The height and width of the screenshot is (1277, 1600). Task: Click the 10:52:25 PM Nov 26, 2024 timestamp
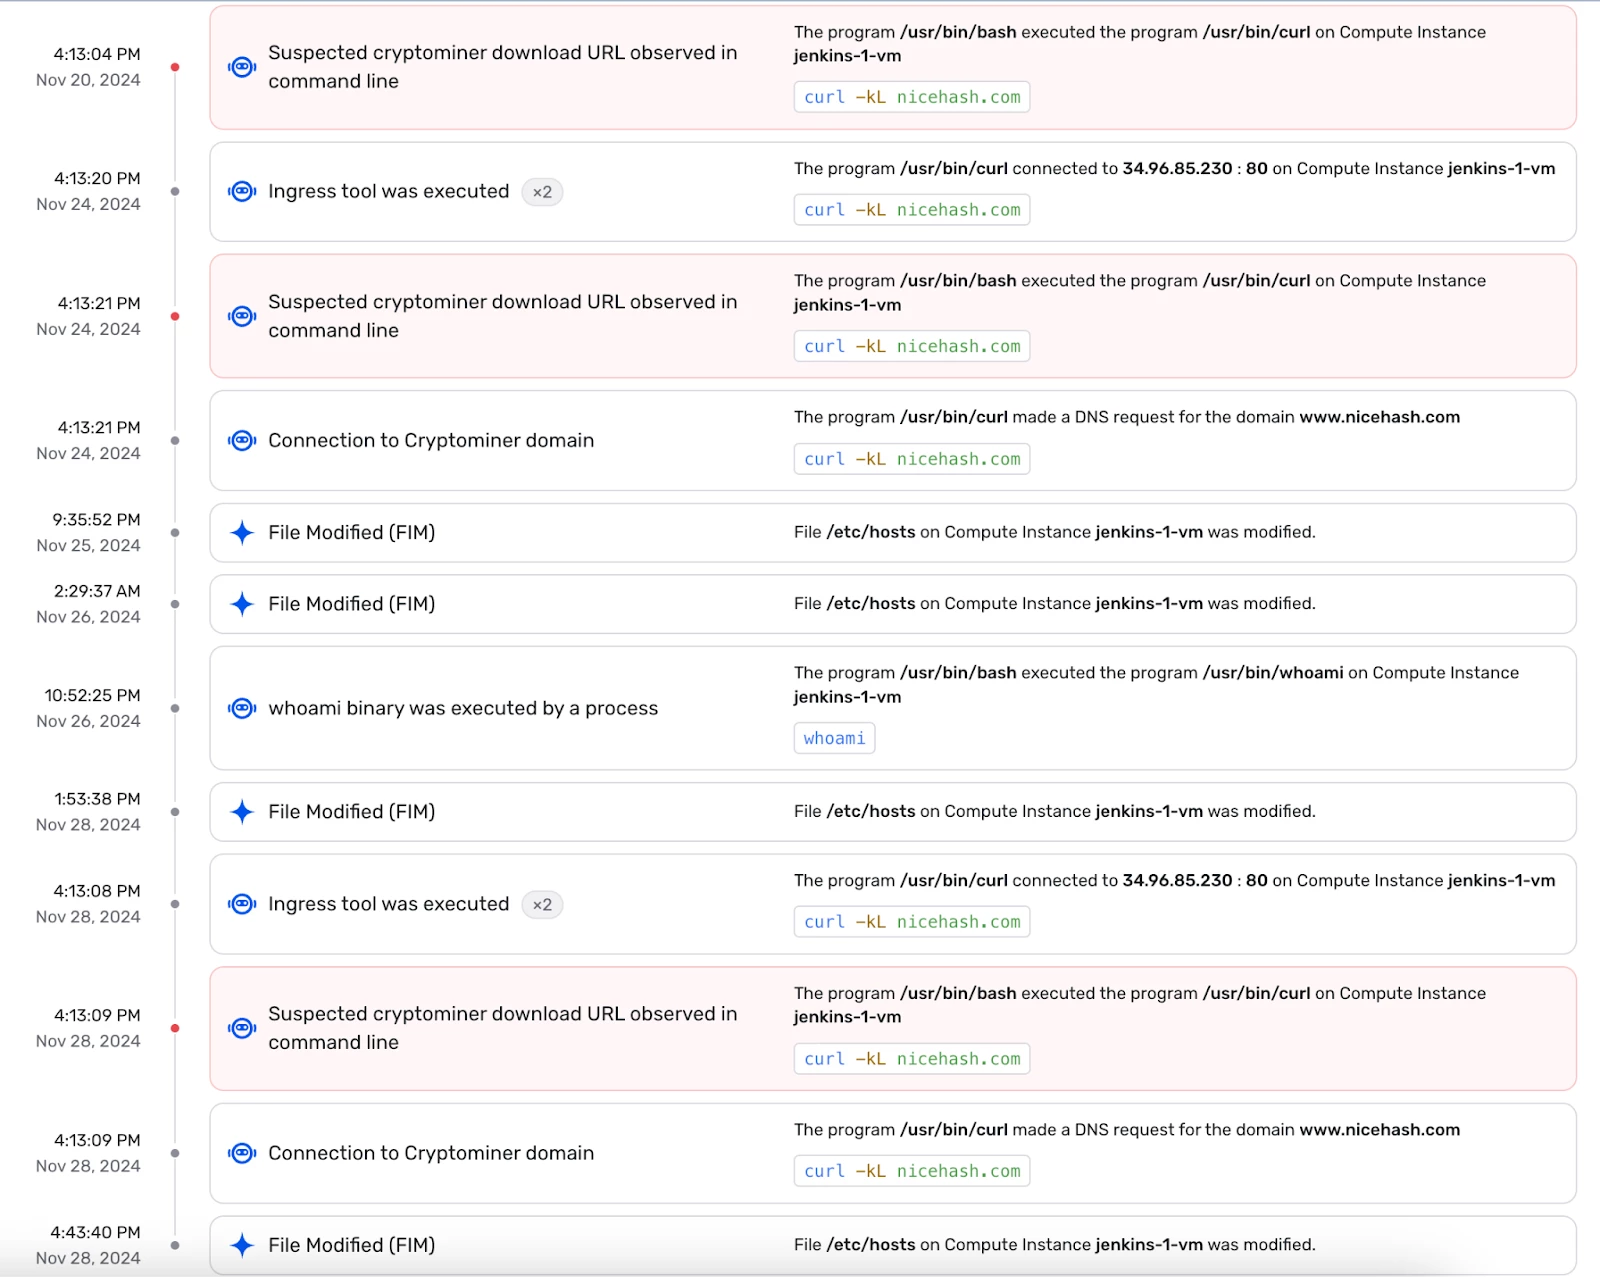89,708
